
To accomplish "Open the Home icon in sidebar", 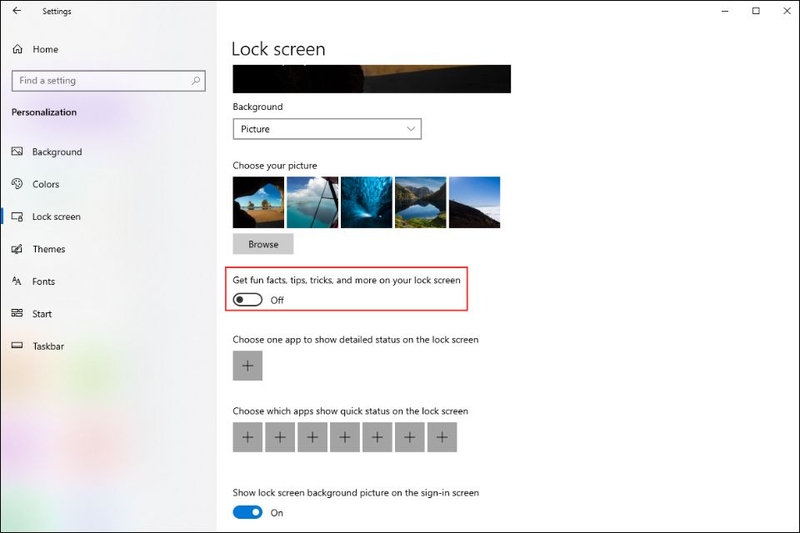I will coord(17,49).
